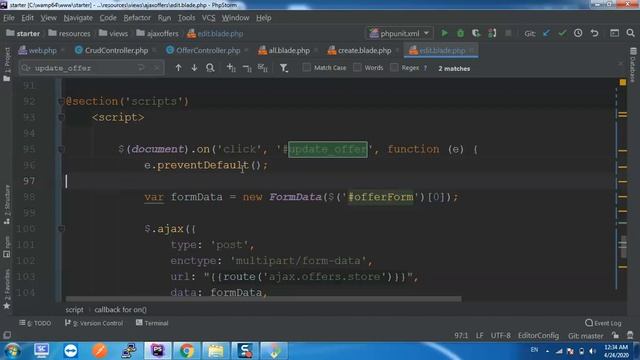Go to previous search occurrence
This screenshot has width=640, height=360.
pos(178,68)
